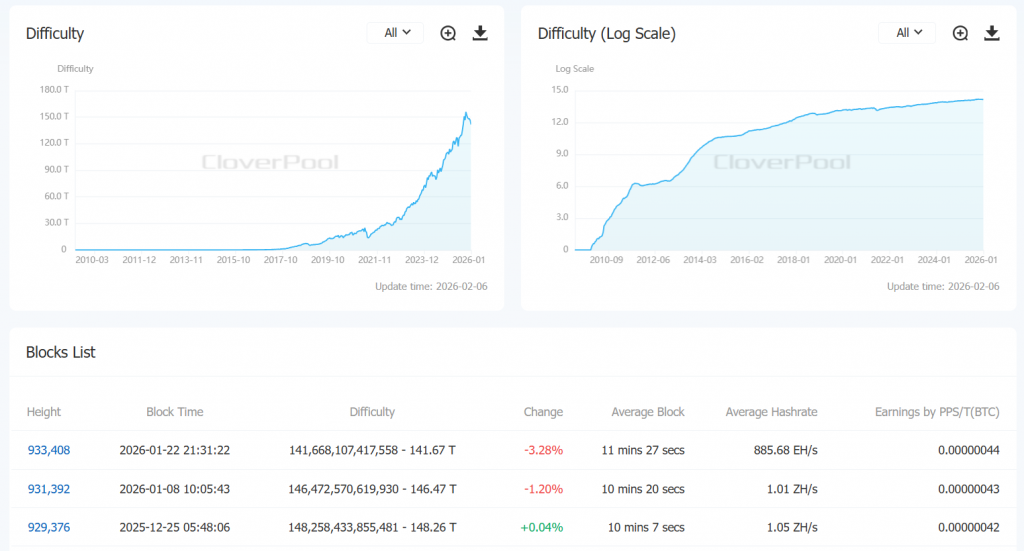Image resolution: width=1024 pixels, height=551 pixels.
Task: Expand the All dropdown on Log Scale chart
Action: (x=908, y=33)
